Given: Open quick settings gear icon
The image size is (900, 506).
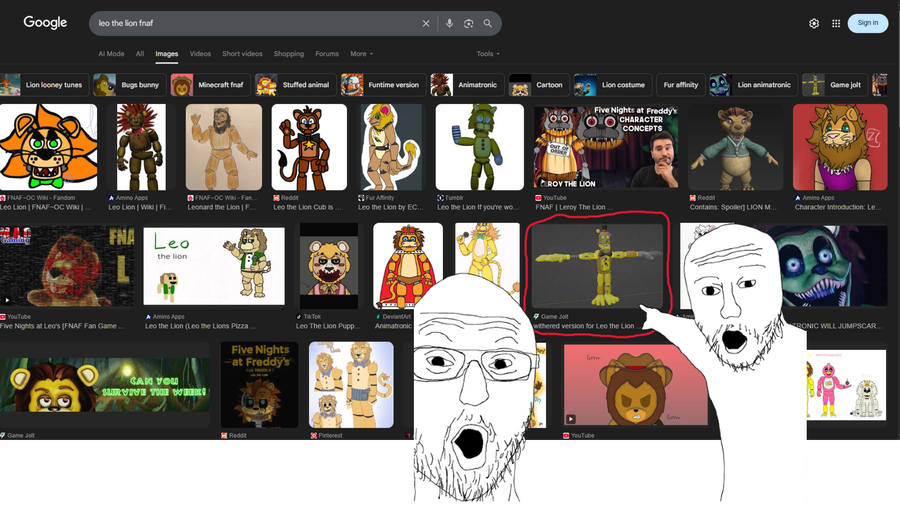Looking at the screenshot, I should (814, 24).
